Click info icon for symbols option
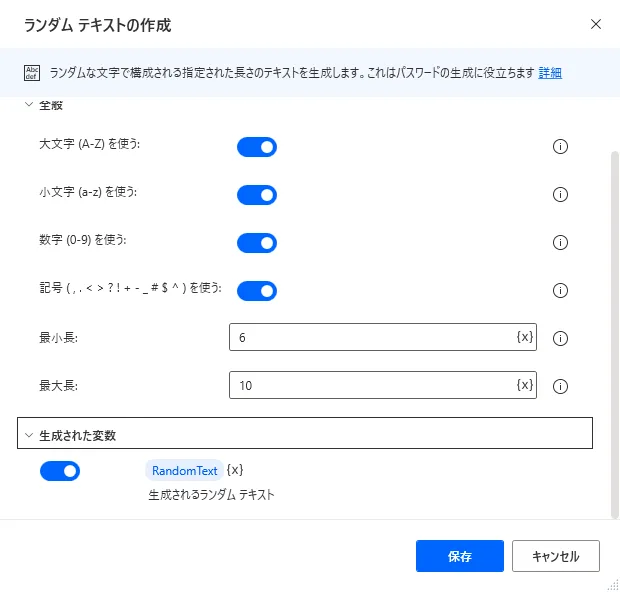This screenshot has height=592, width=620. point(560,290)
